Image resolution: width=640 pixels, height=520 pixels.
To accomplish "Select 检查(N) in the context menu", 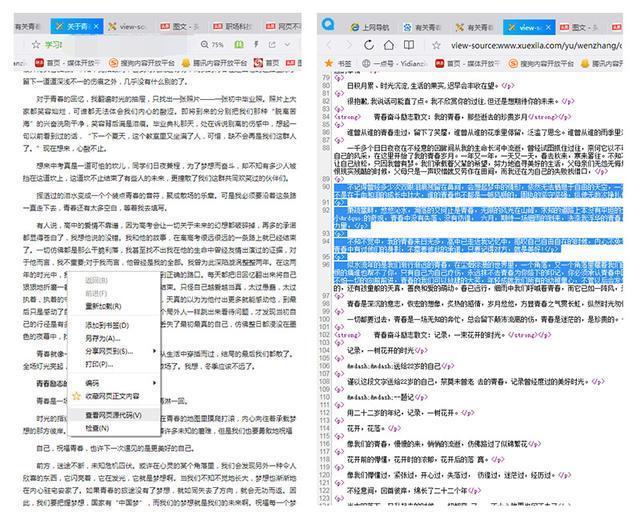I will (x=97, y=428).
